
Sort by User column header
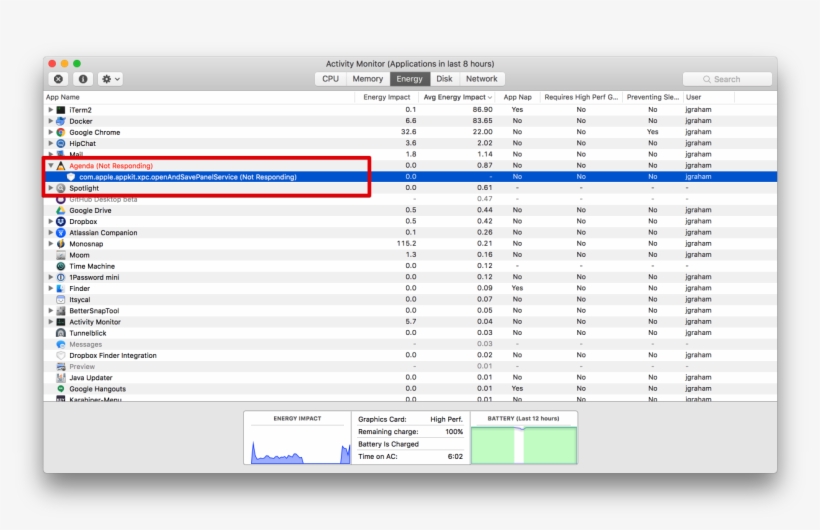pos(709,97)
